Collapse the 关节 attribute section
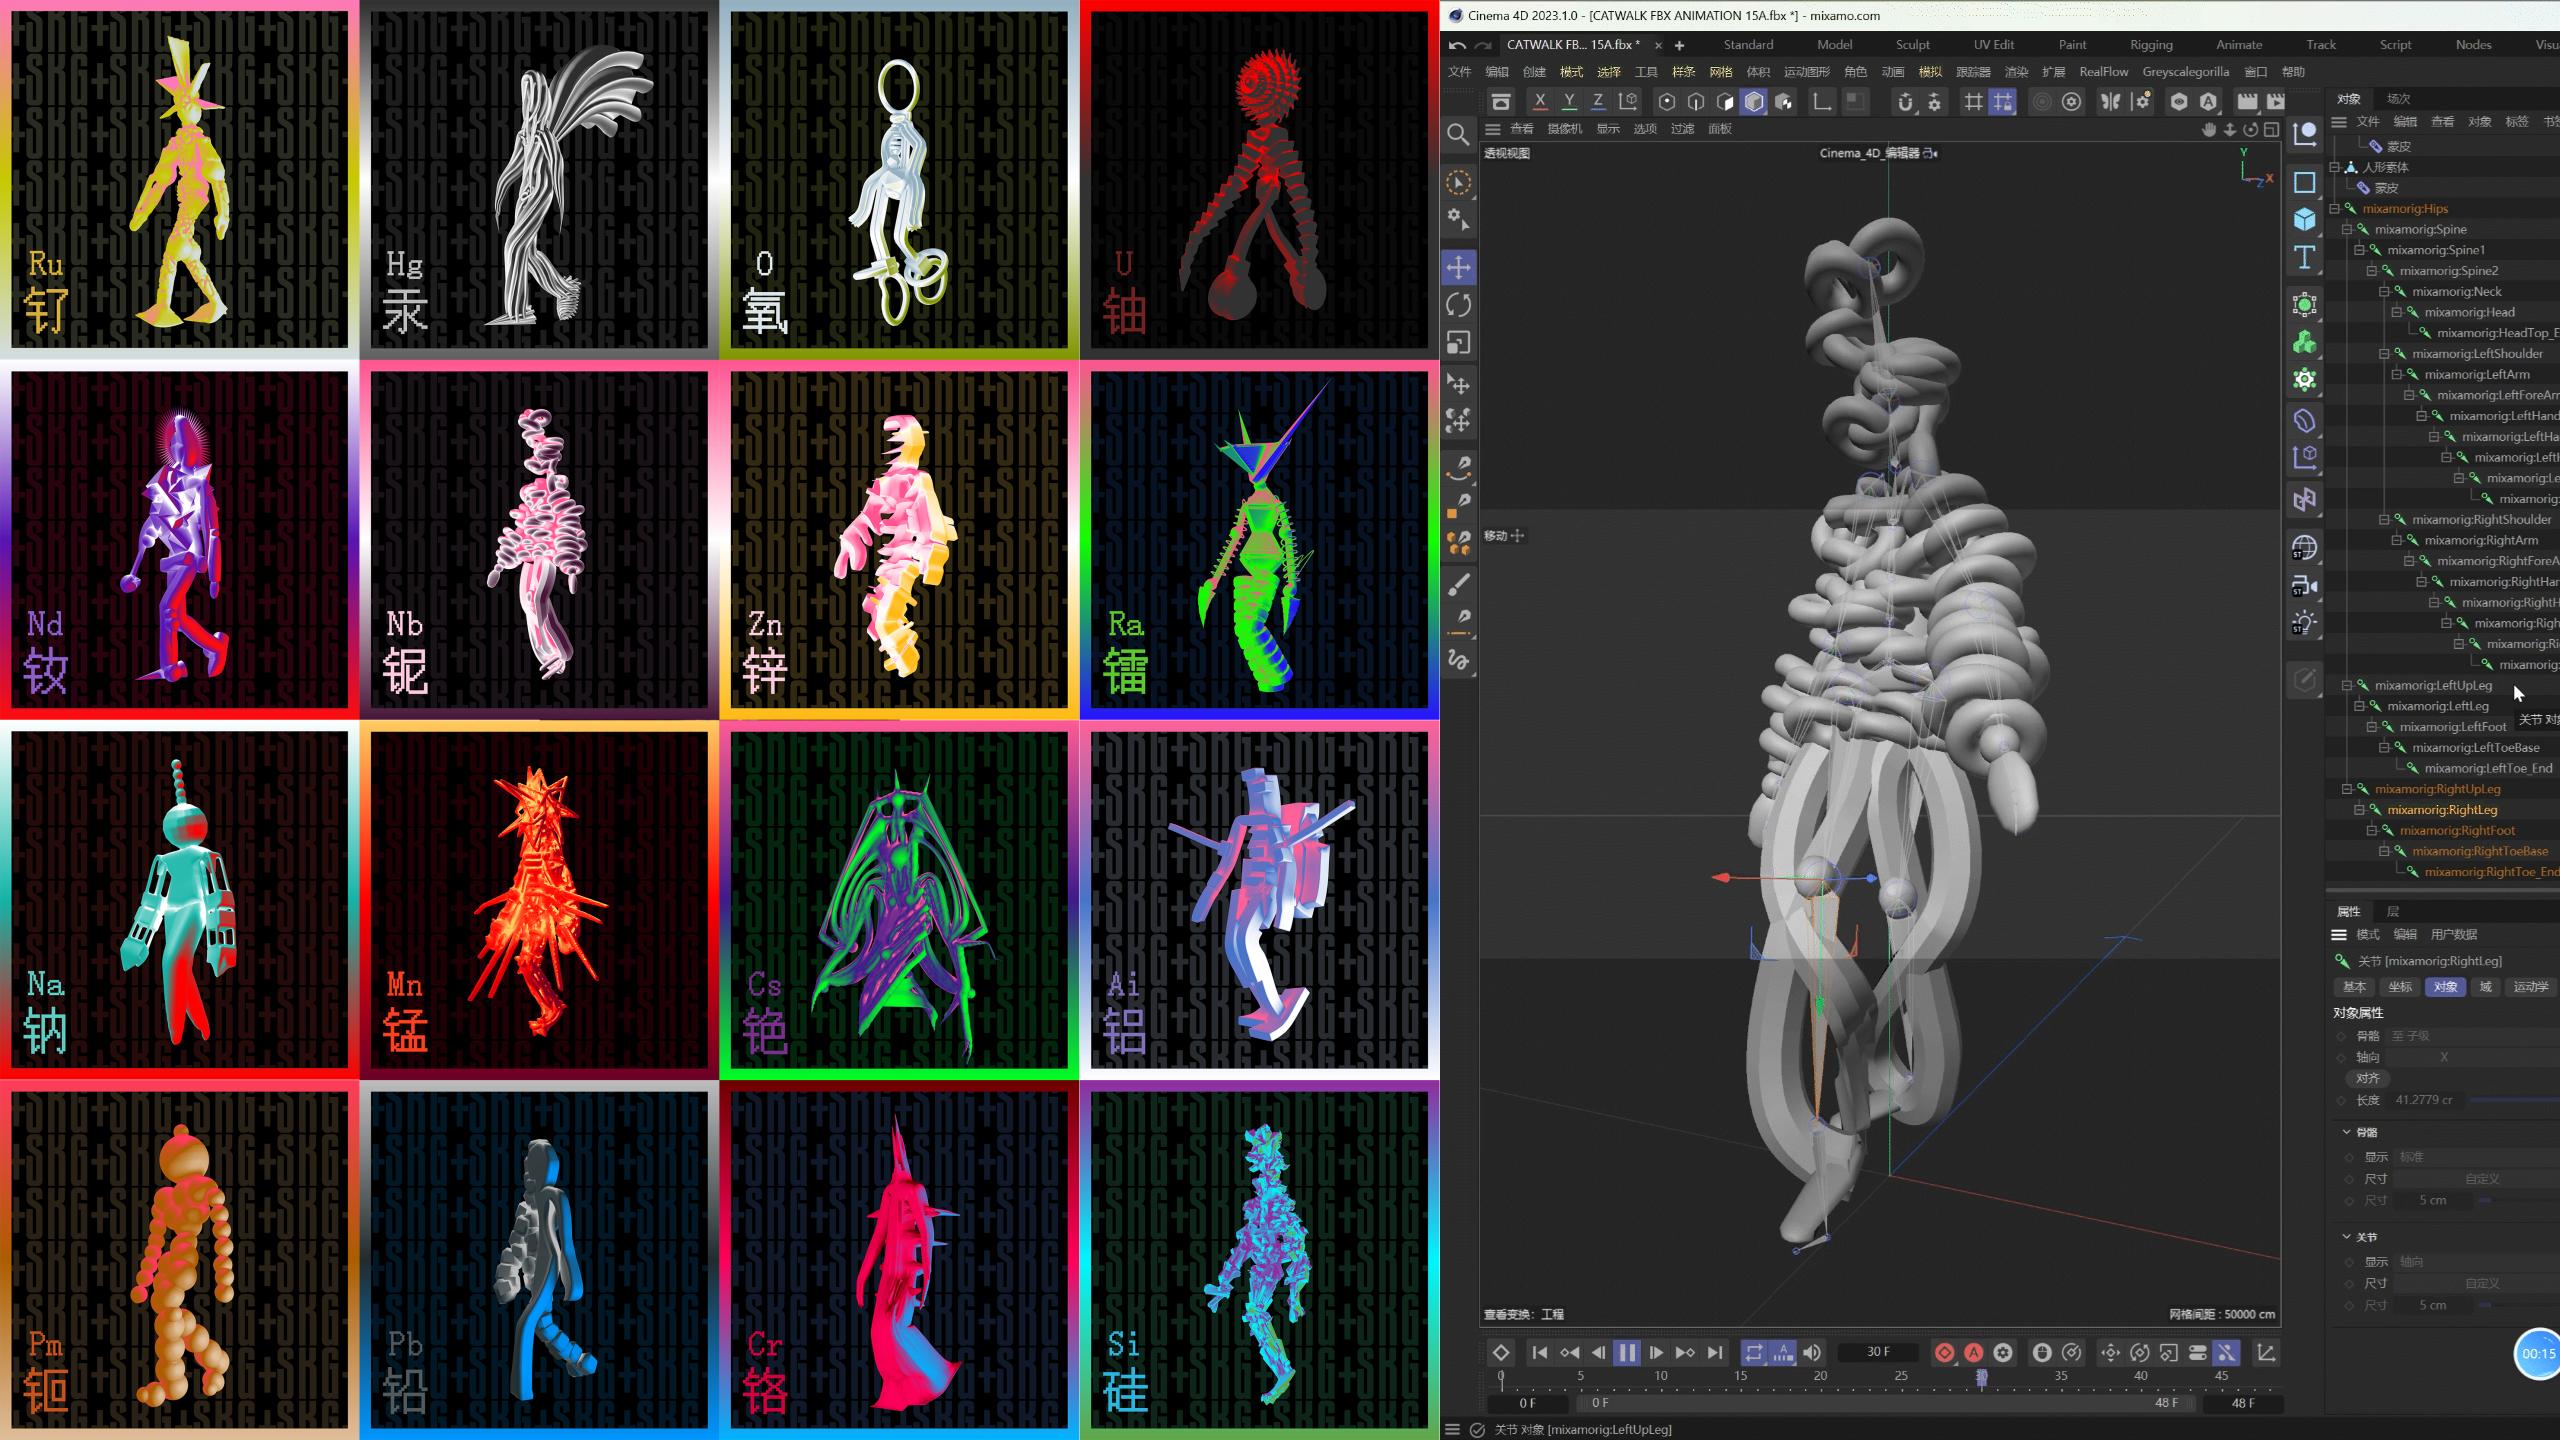This screenshot has height=1440, width=2560. (2347, 1237)
